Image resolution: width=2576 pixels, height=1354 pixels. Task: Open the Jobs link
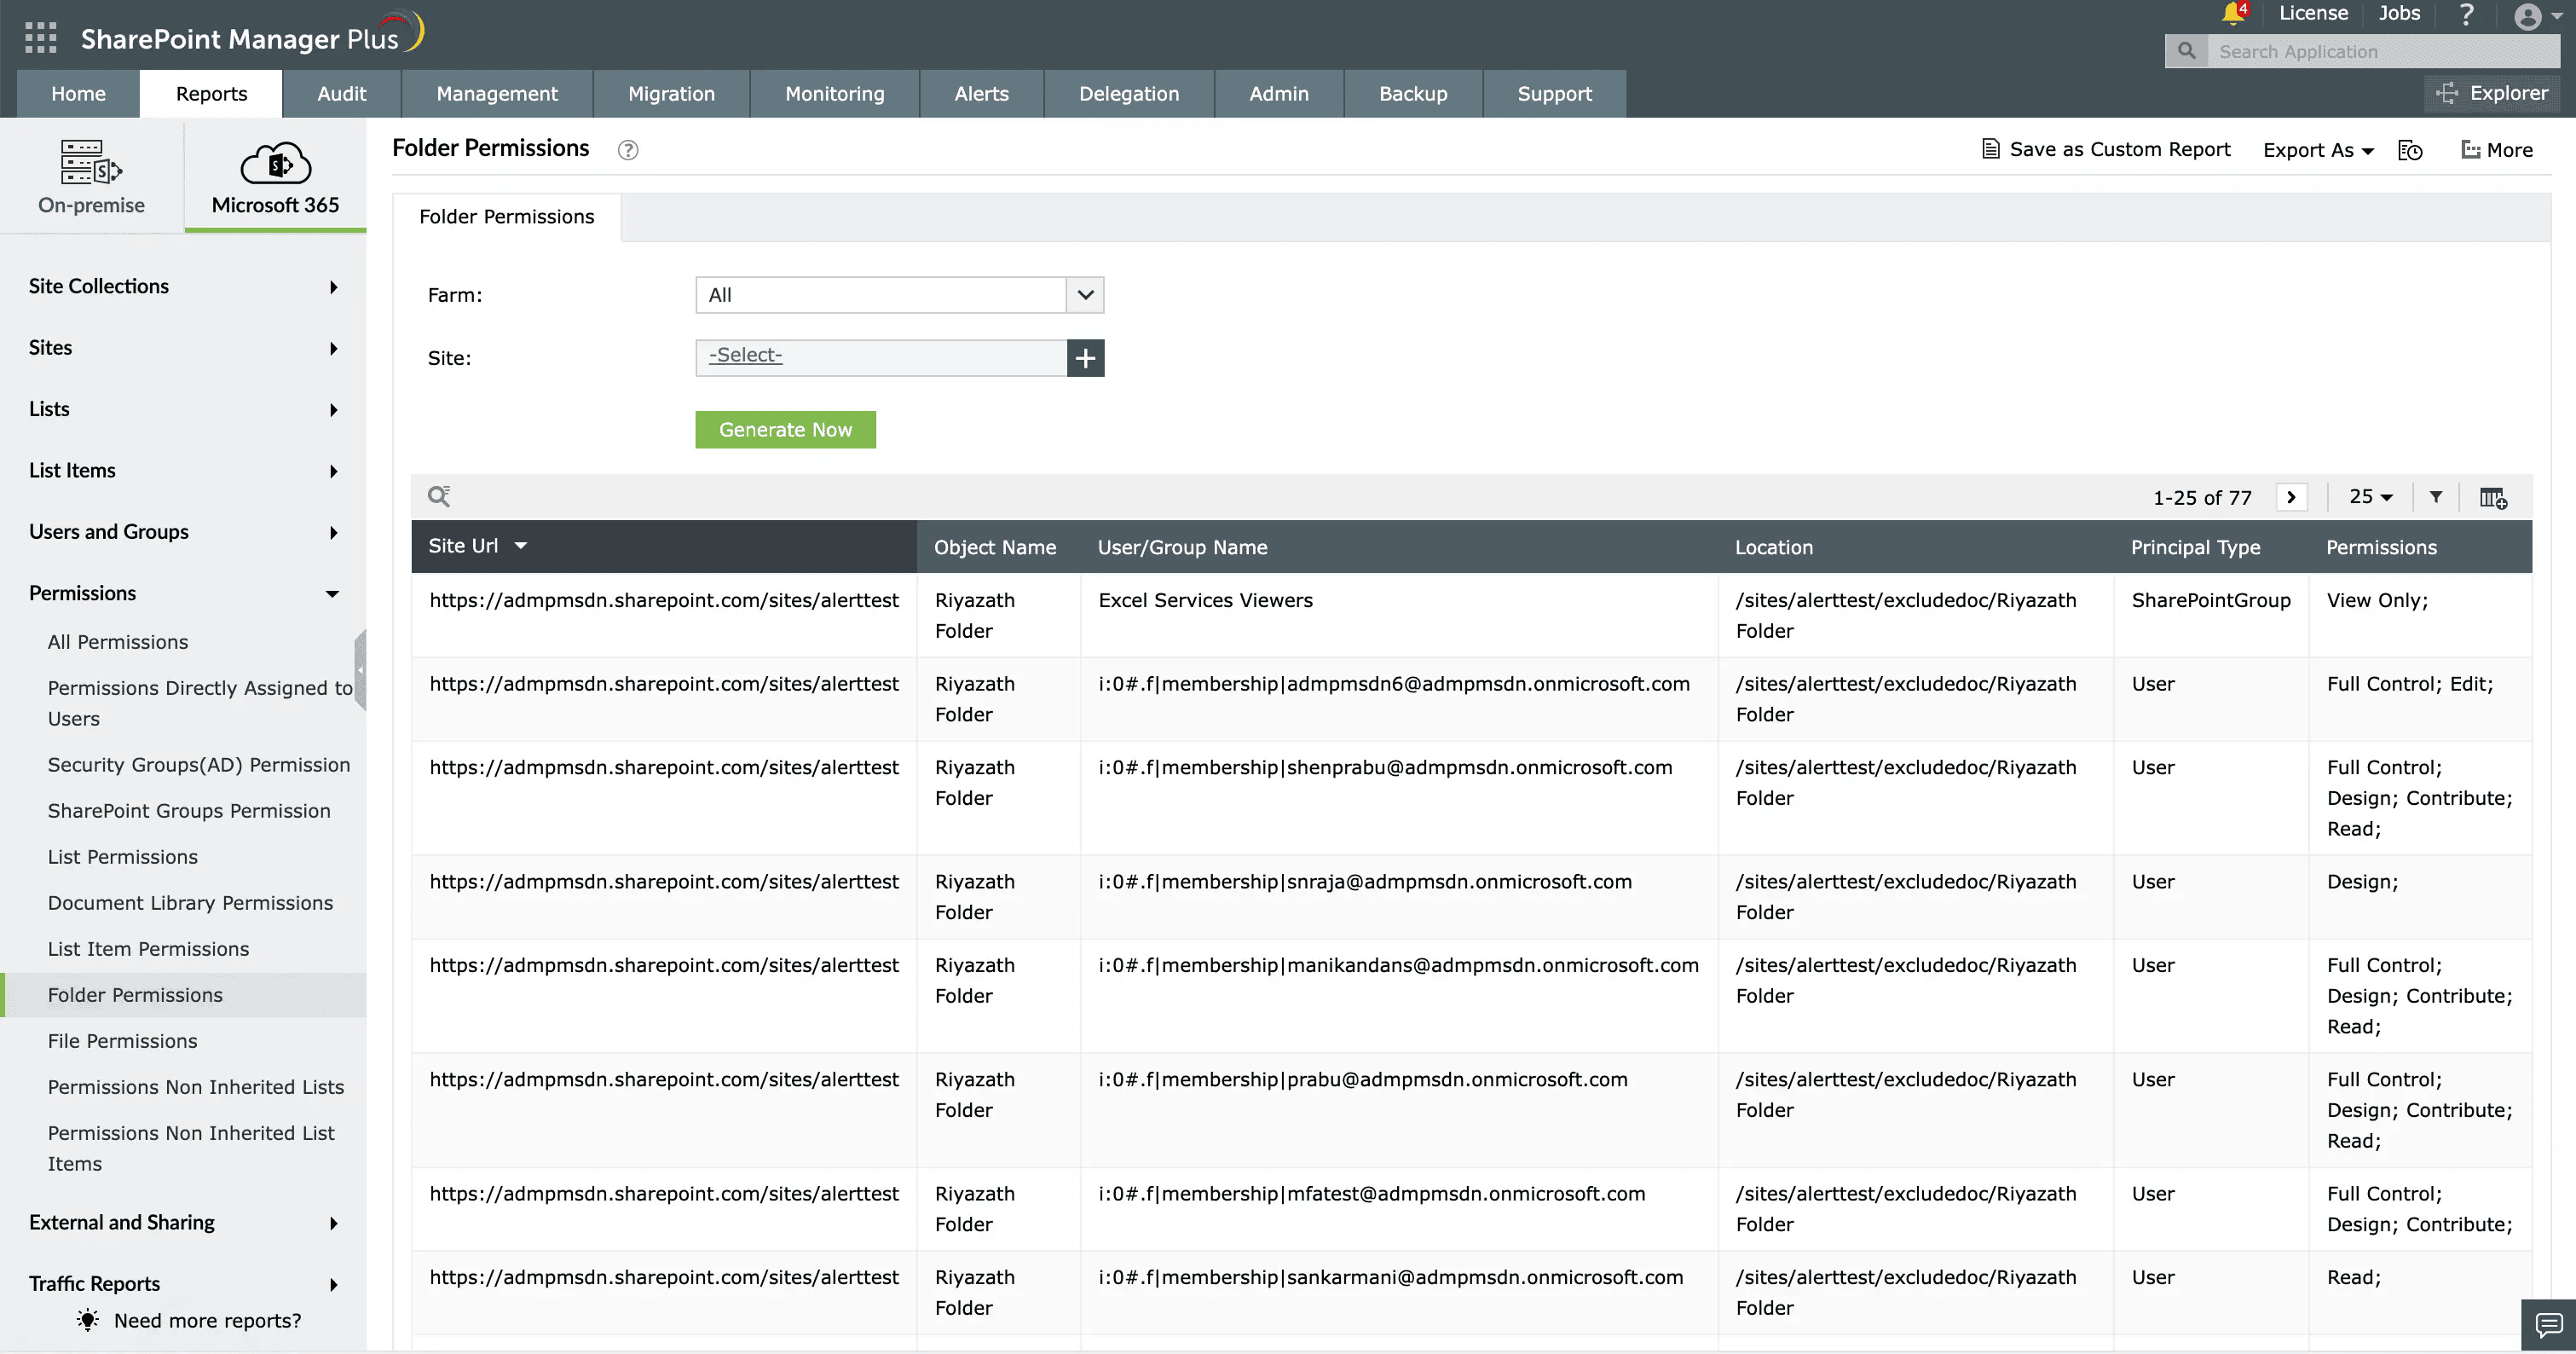[x=2399, y=13]
